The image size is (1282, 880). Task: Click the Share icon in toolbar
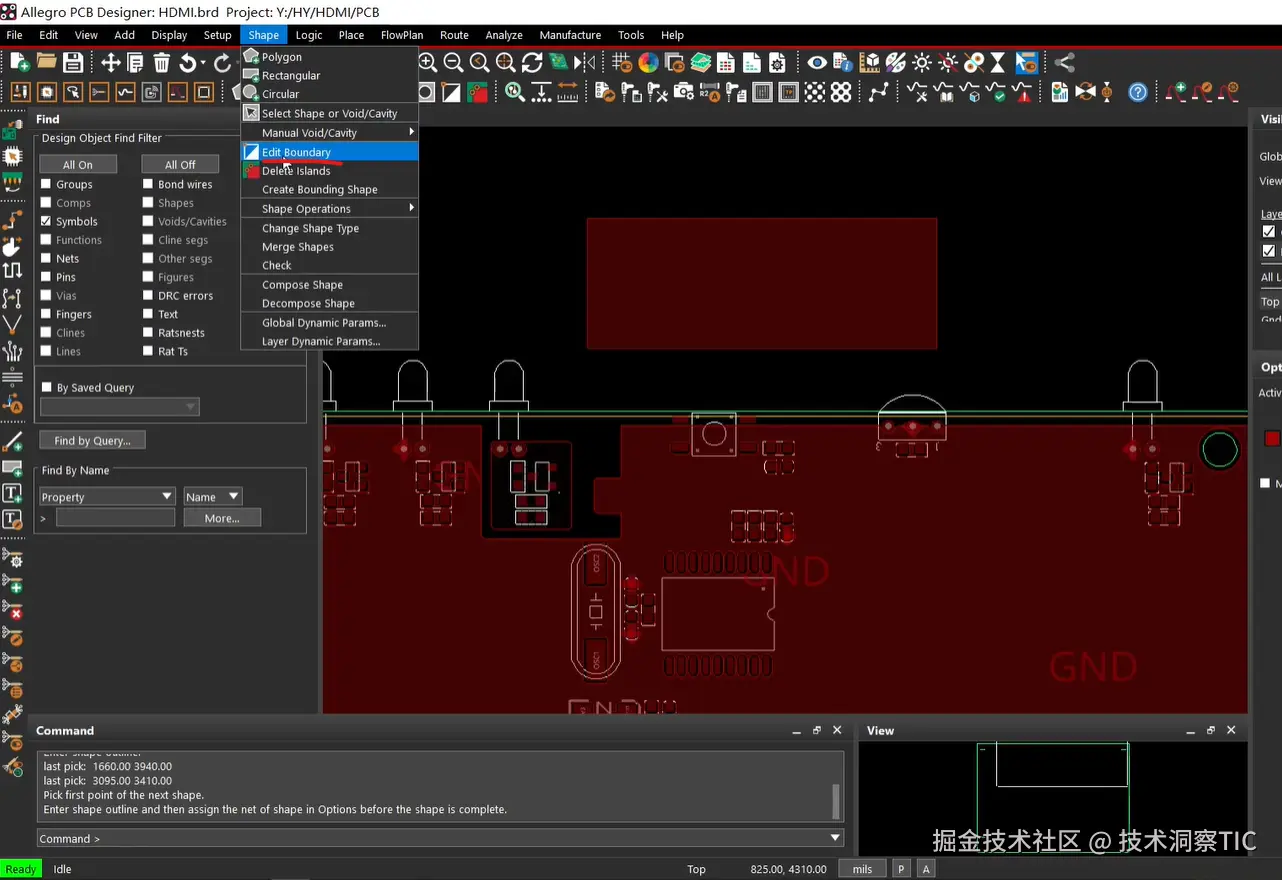(x=1065, y=63)
